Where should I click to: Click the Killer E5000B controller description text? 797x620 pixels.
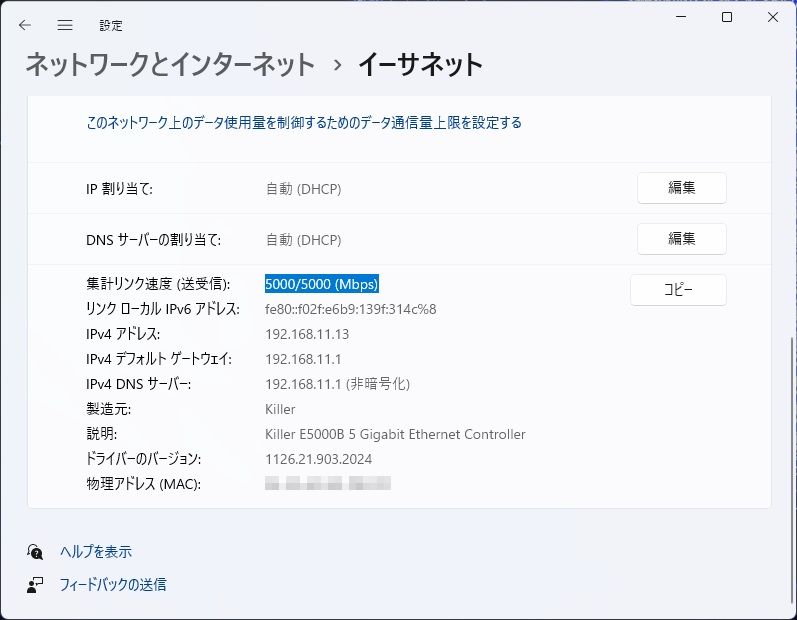click(x=395, y=434)
